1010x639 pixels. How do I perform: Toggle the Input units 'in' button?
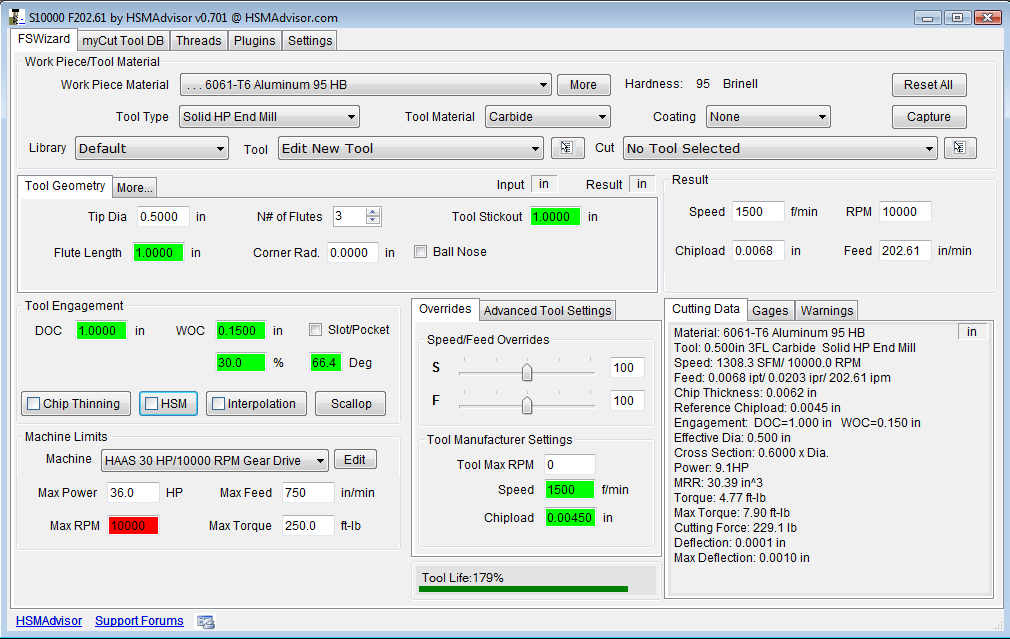[x=543, y=184]
